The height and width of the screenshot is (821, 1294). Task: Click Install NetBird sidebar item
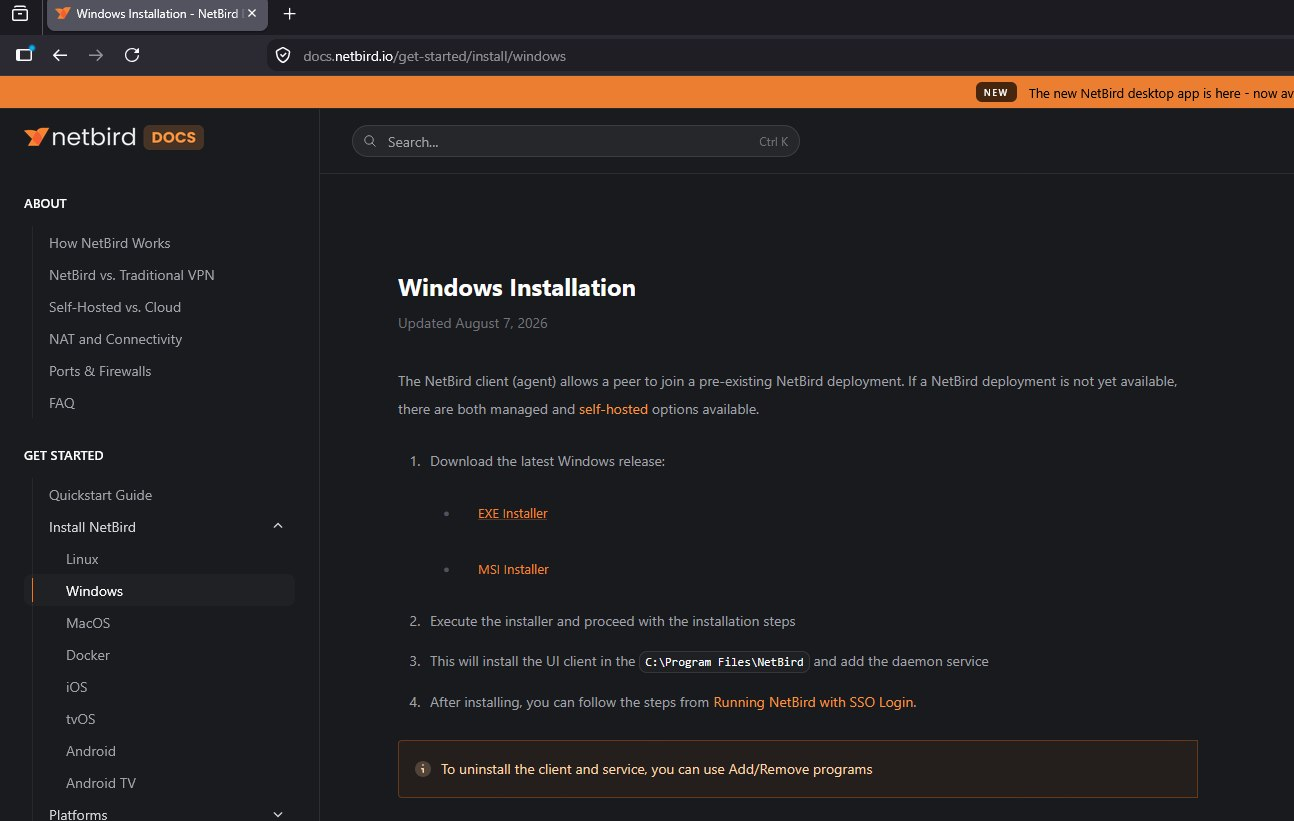pos(93,527)
